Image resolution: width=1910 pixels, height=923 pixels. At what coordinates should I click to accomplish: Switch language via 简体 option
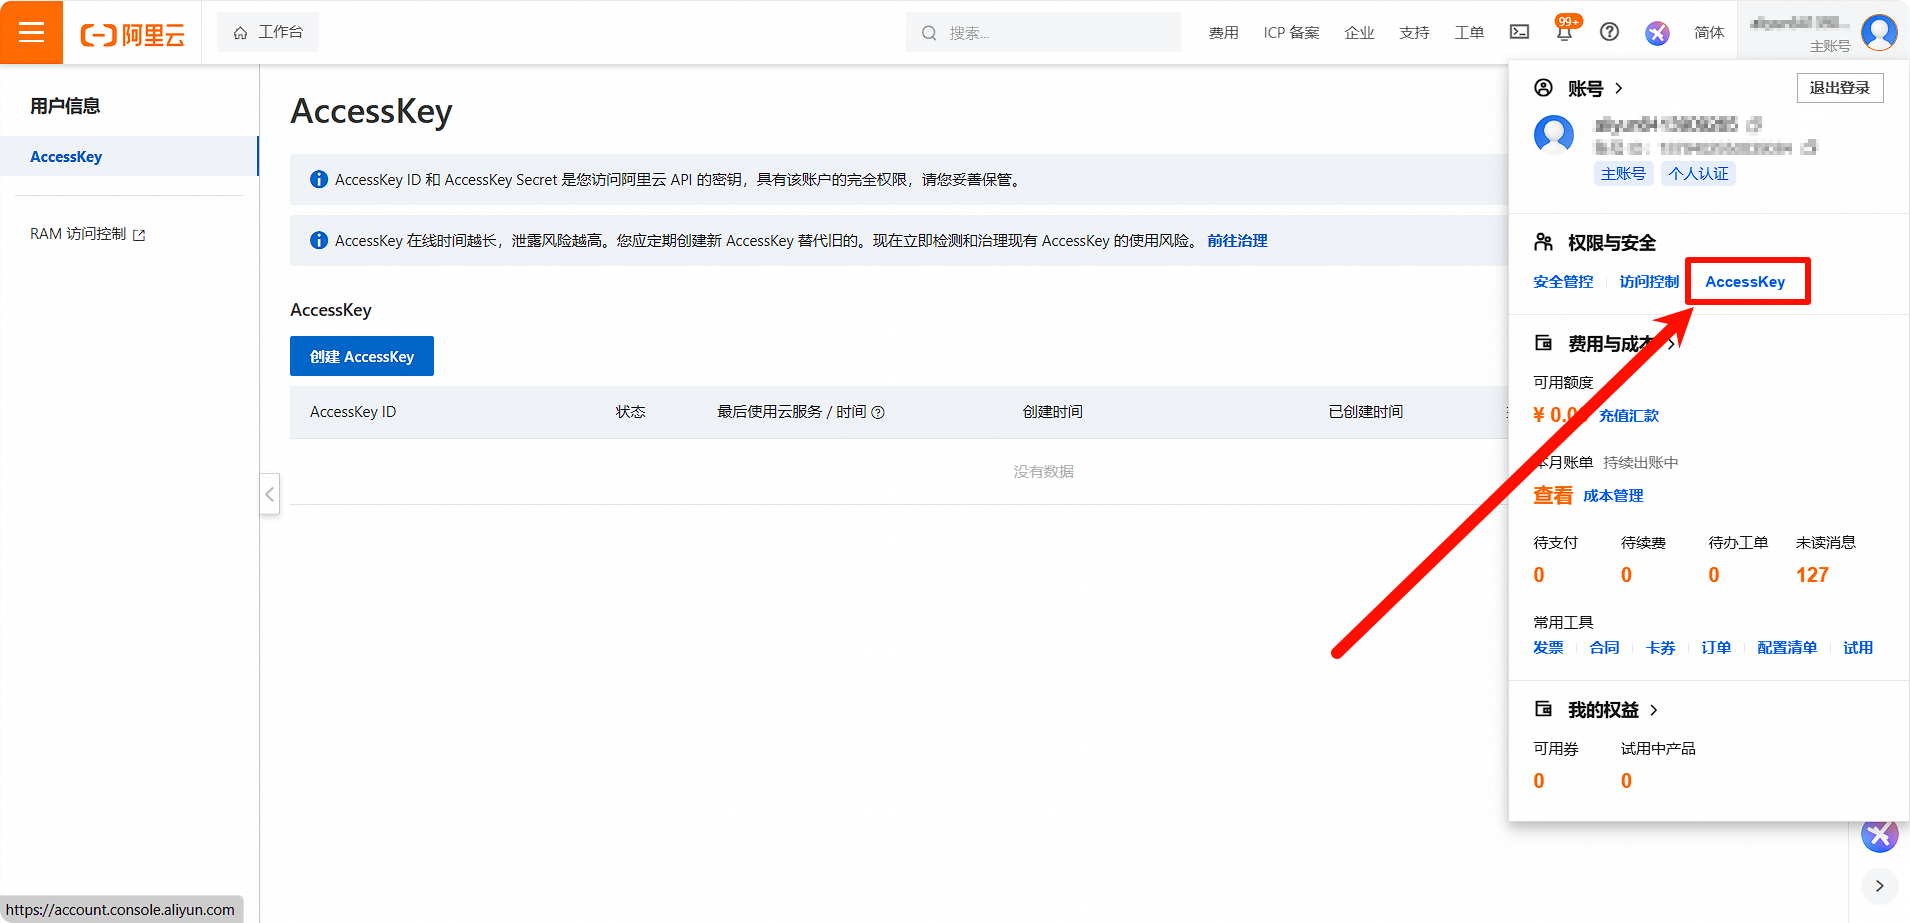[x=1709, y=33]
